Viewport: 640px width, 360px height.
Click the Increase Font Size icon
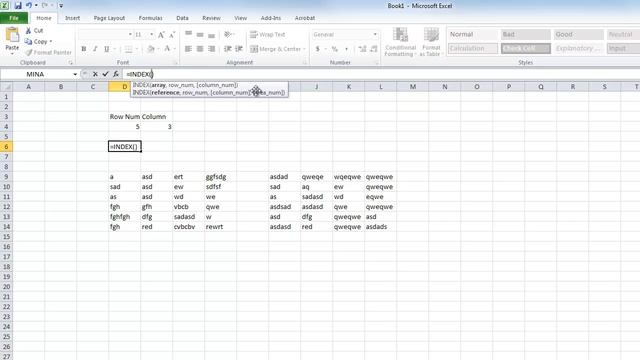tap(161, 35)
